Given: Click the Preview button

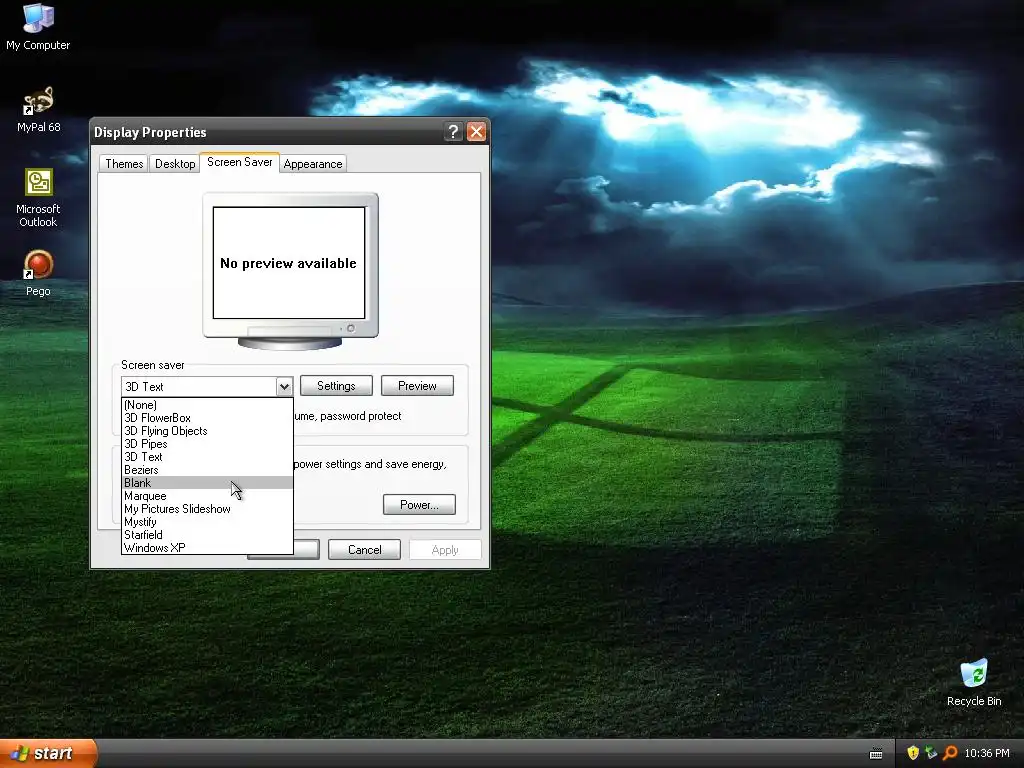Looking at the screenshot, I should 417,386.
